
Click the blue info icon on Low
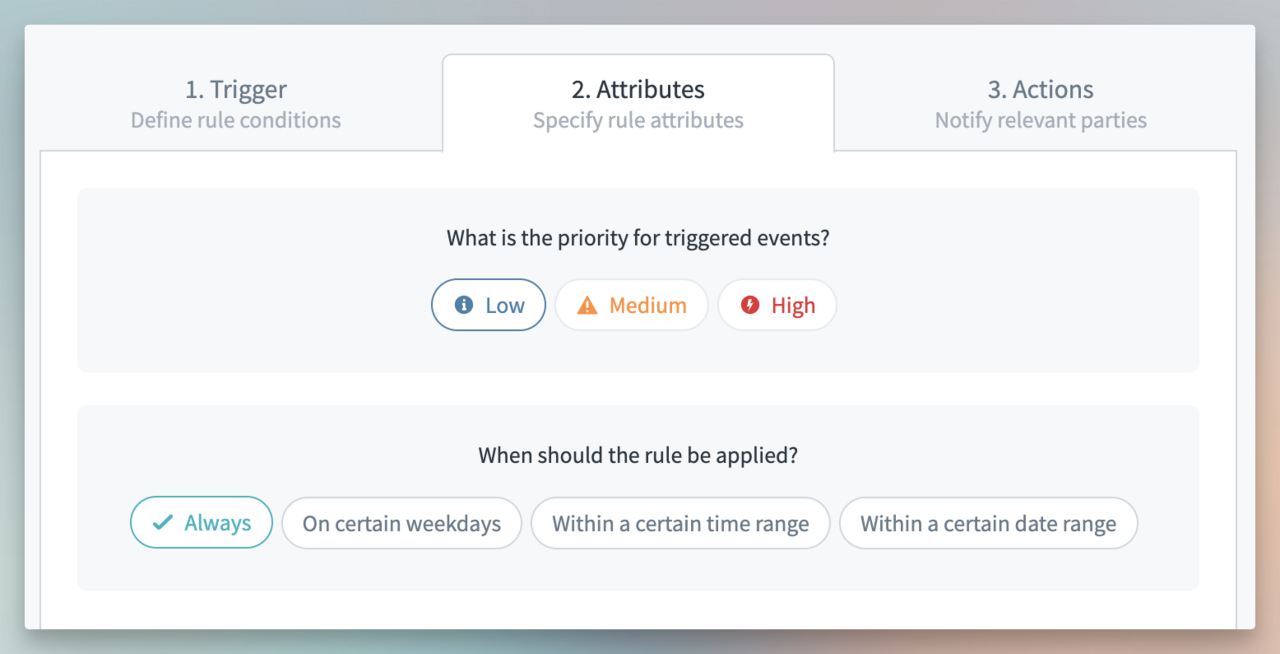click(x=464, y=305)
